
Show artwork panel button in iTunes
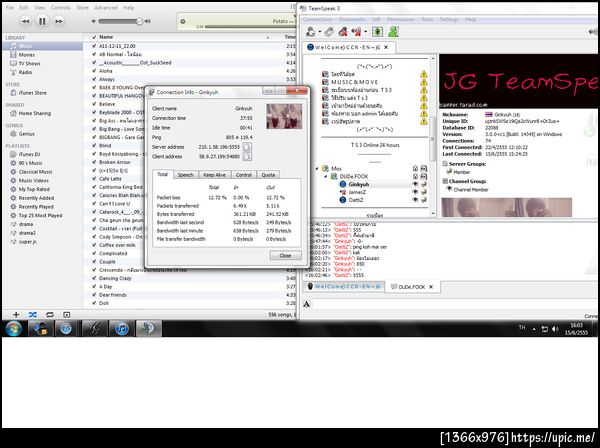click(x=67, y=314)
